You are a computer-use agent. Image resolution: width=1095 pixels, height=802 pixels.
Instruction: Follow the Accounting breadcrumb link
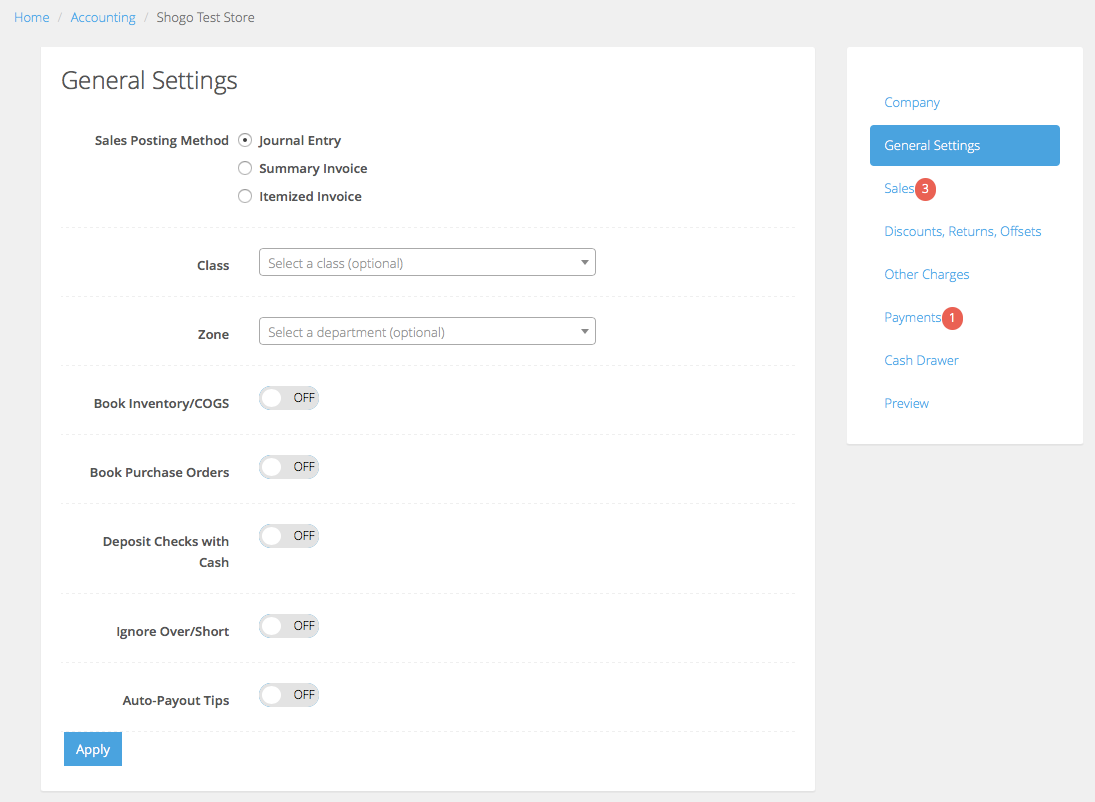pos(103,17)
